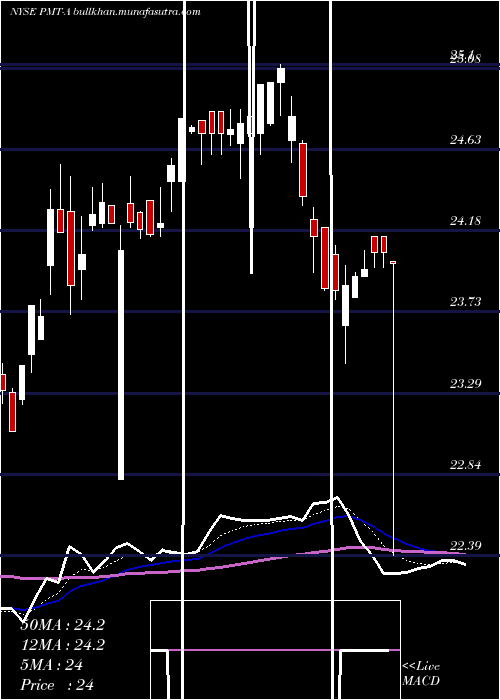
Task: Select the 22.84 price level label
Action: click(466, 465)
